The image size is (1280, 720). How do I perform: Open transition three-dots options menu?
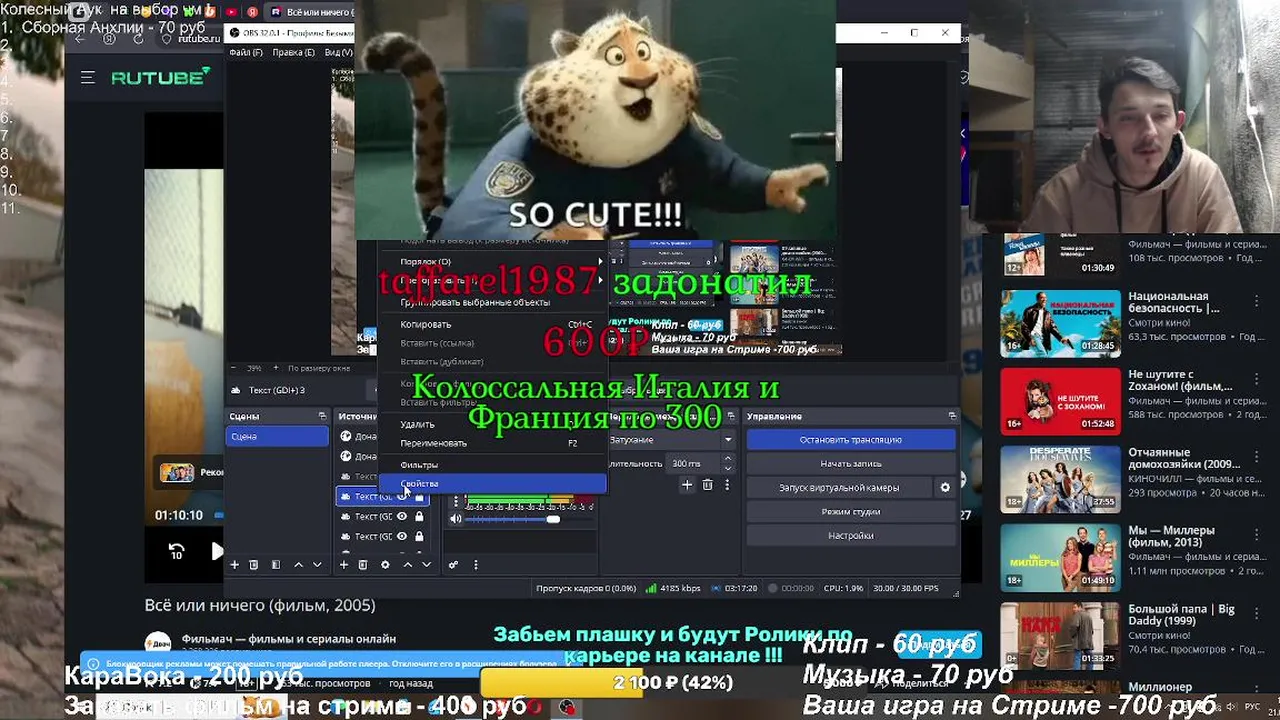[x=727, y=485]
